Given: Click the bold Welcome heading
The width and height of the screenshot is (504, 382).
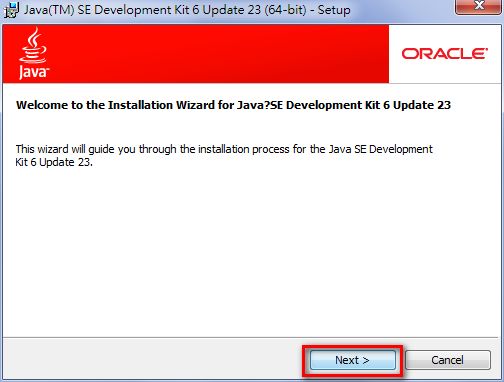Looking at the screenshot, I should 233,105.
